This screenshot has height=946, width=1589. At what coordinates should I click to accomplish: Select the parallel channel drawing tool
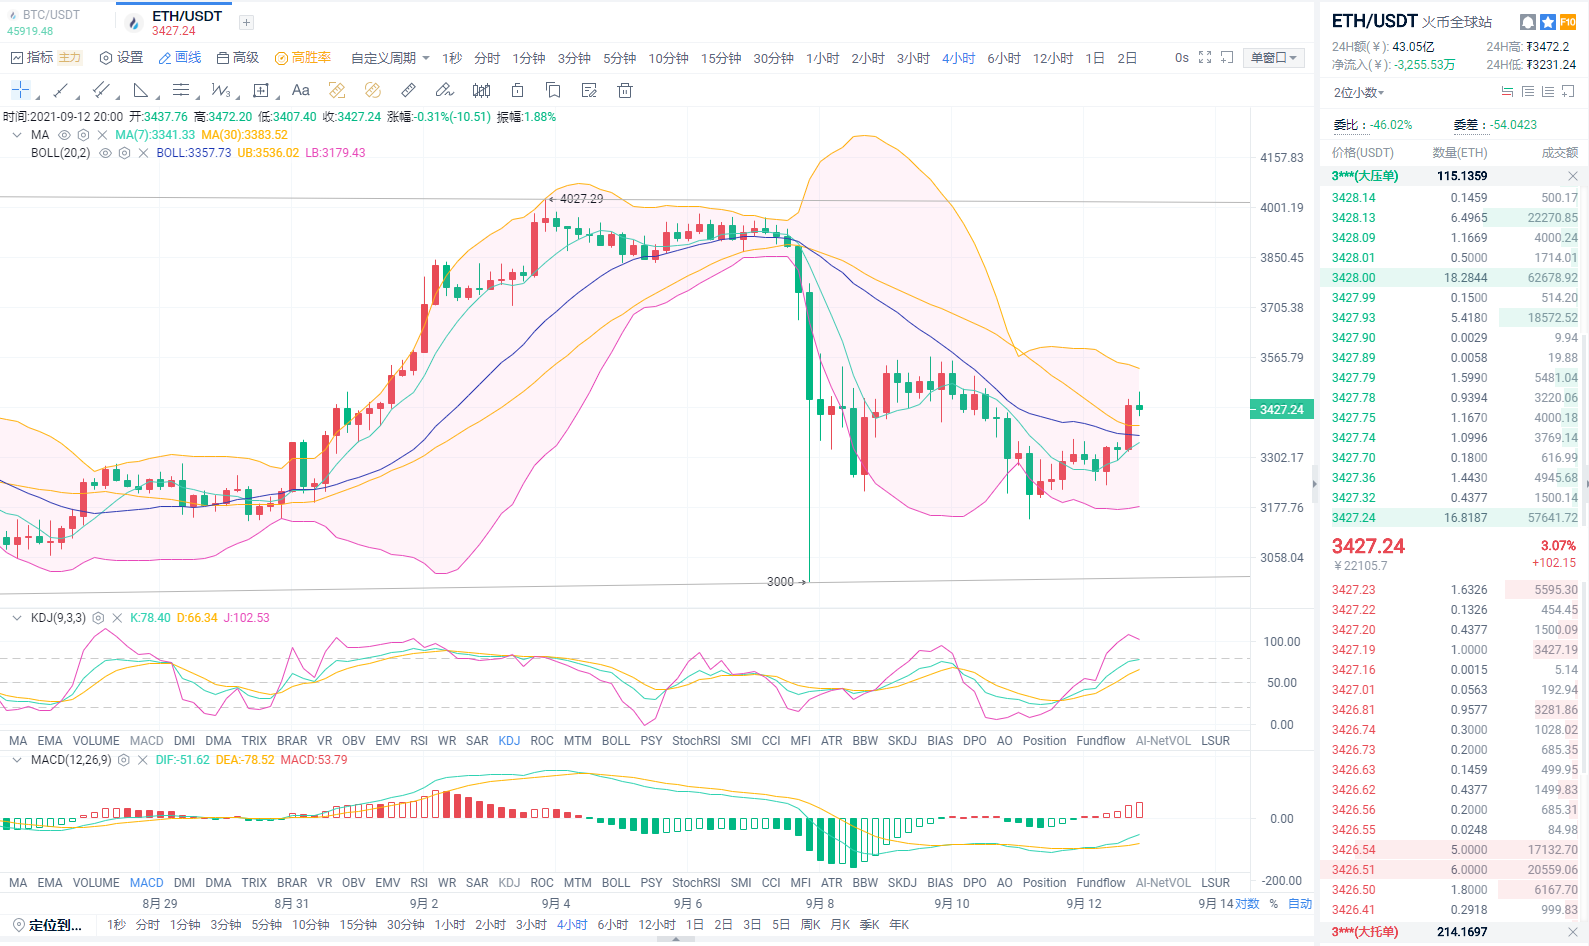click(x=101, y=90)
